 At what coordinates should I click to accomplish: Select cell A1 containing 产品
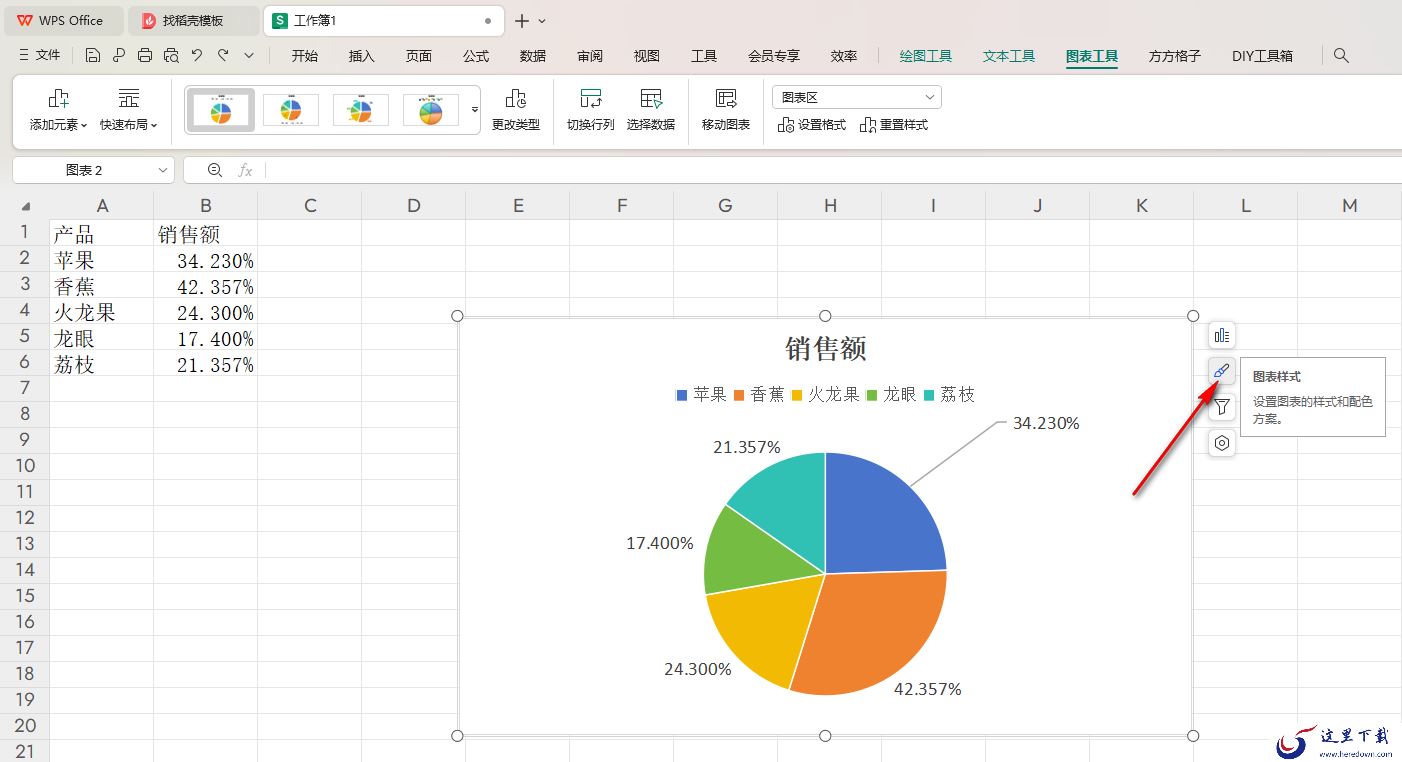[102, 234]
